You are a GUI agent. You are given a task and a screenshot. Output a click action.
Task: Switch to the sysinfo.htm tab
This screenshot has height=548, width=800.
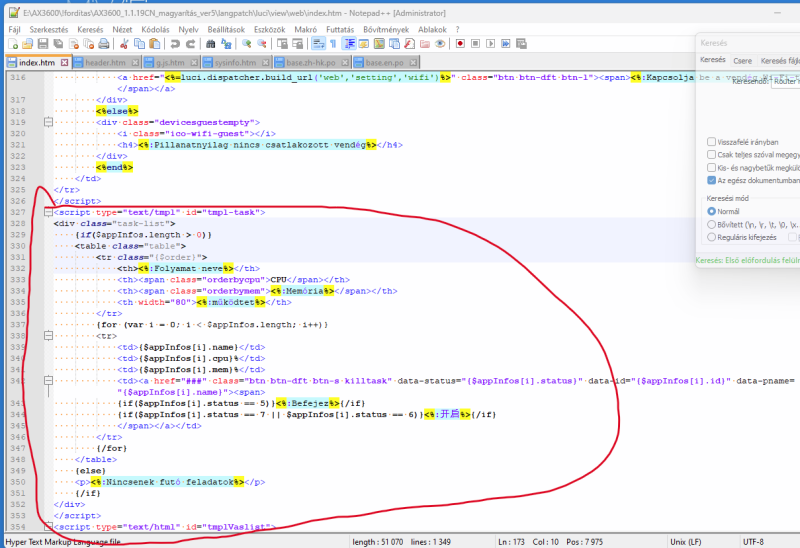235,63
